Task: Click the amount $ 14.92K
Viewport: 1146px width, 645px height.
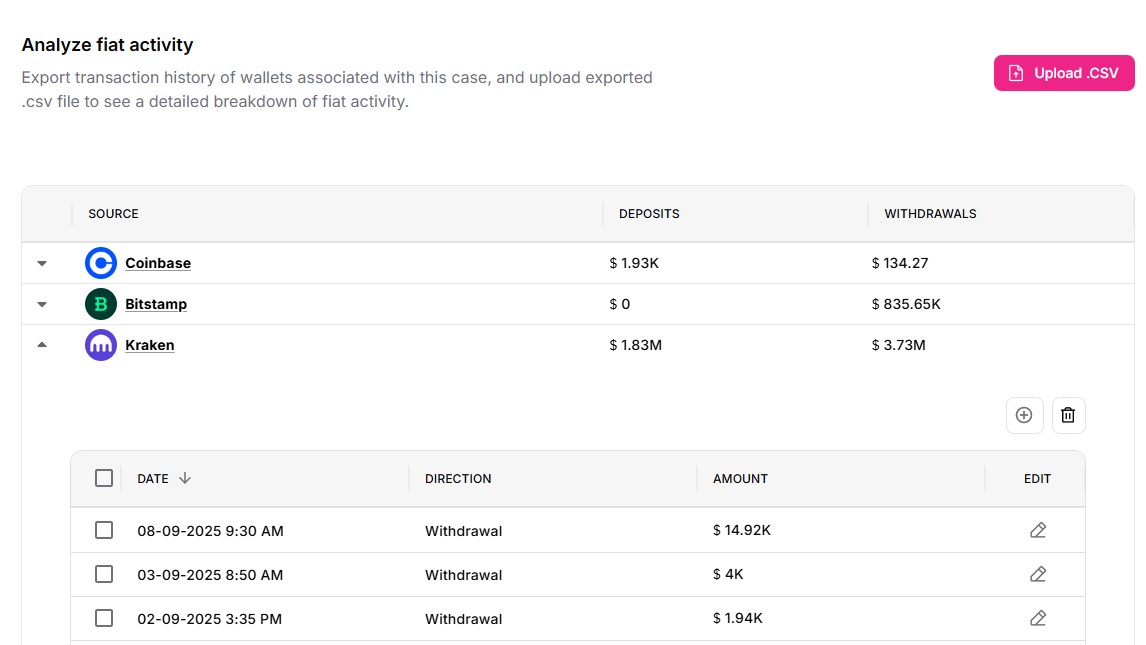Action: click(x=742, y=530)
